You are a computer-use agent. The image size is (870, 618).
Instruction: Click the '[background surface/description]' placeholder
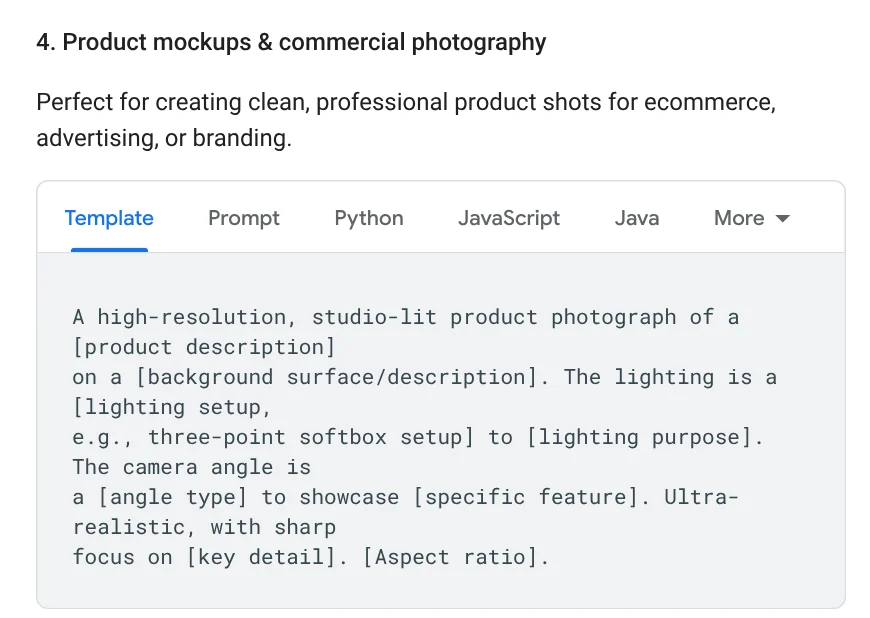337,377
